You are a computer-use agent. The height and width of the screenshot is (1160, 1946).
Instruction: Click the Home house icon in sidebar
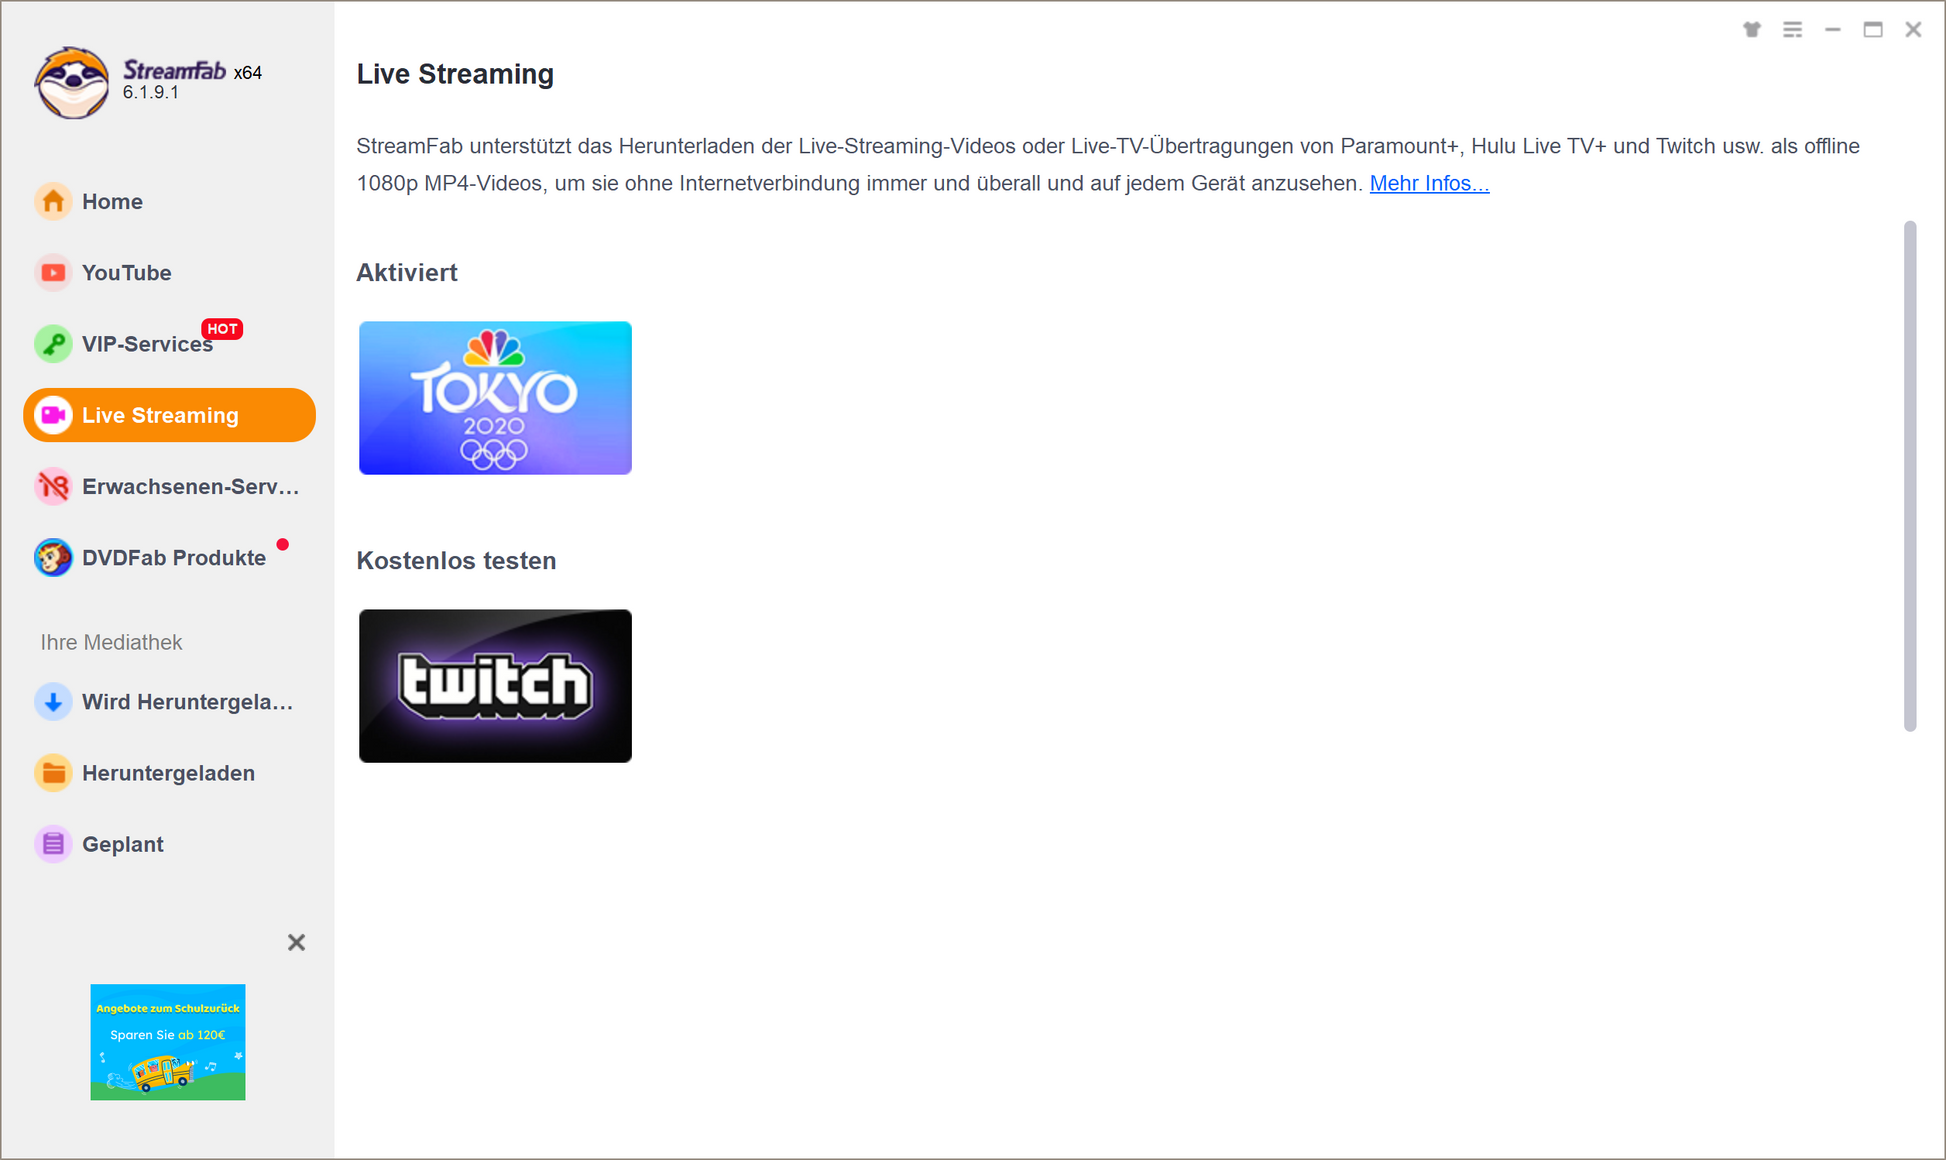(x=53, y=202)
